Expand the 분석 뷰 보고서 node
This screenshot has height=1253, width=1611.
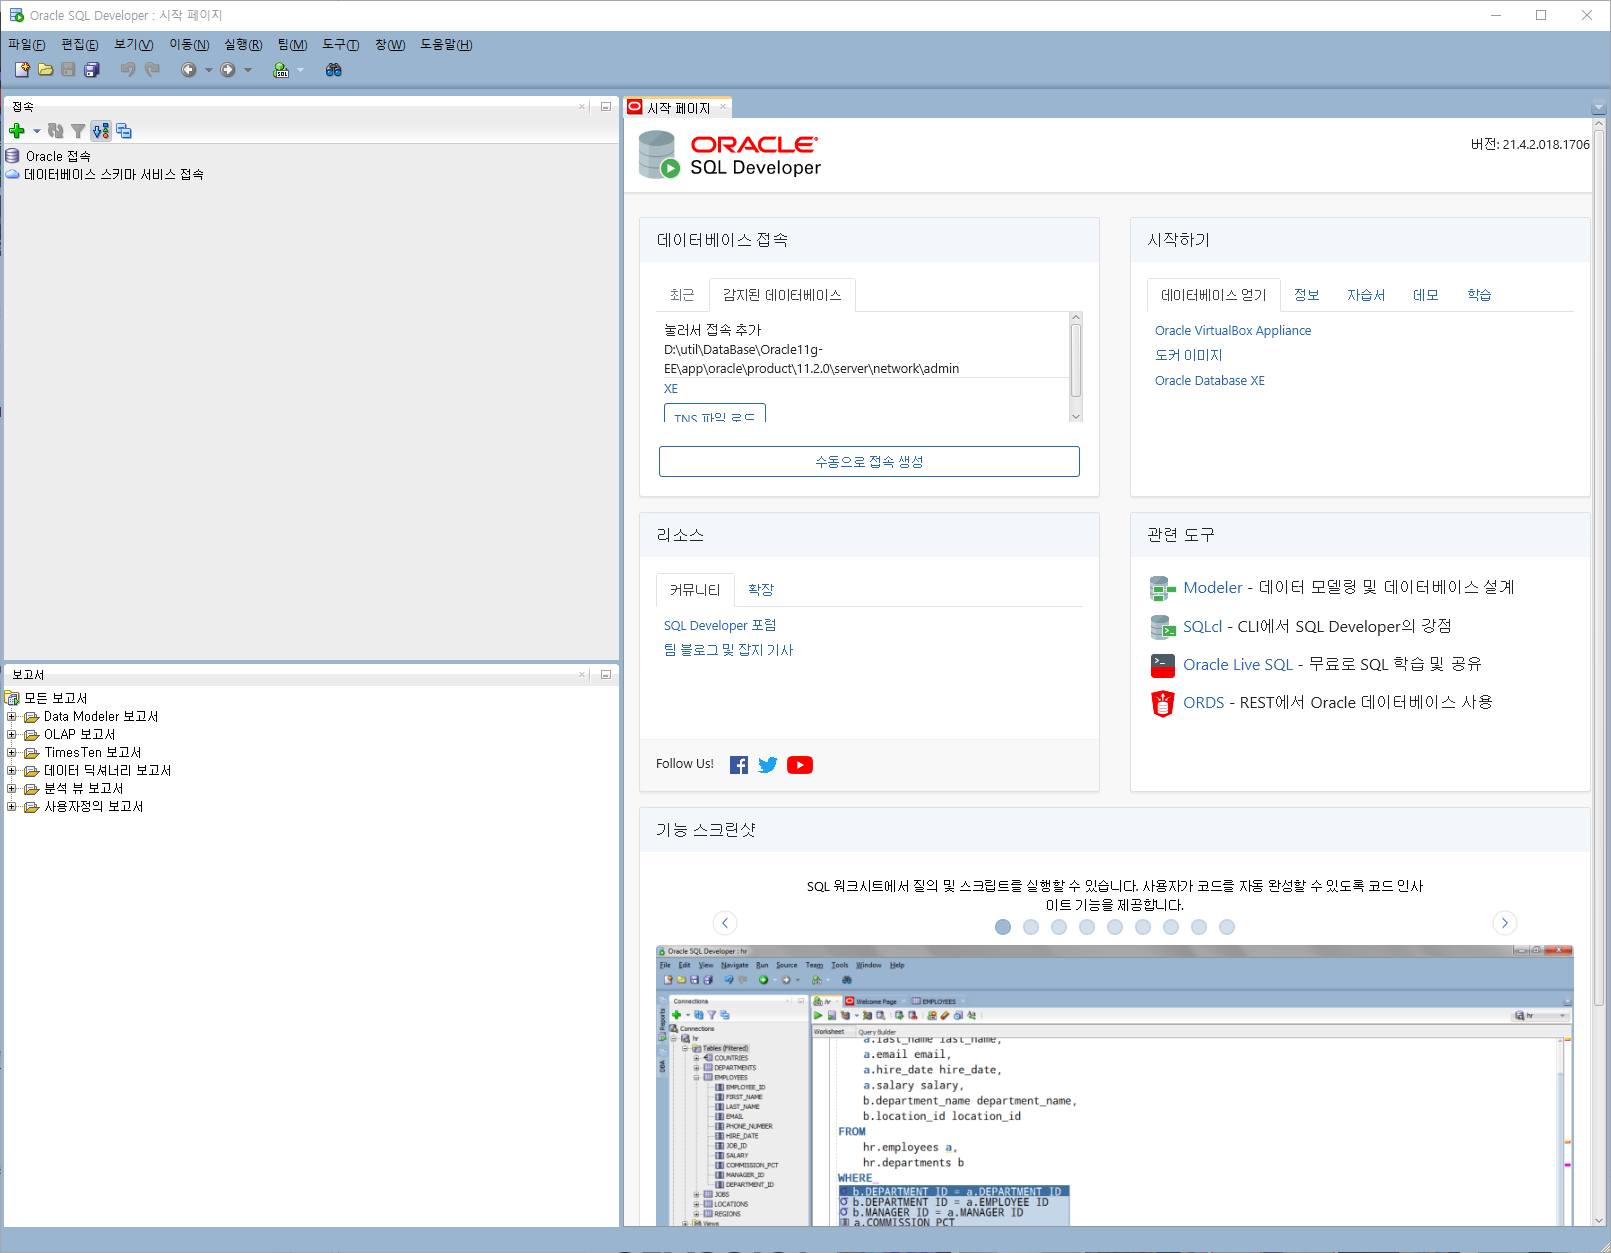click(x=12, y=788)
